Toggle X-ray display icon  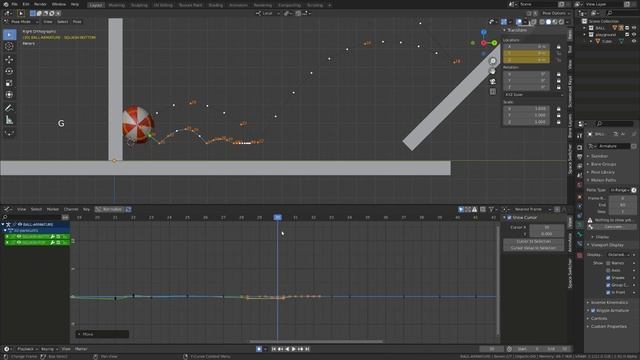533,22
